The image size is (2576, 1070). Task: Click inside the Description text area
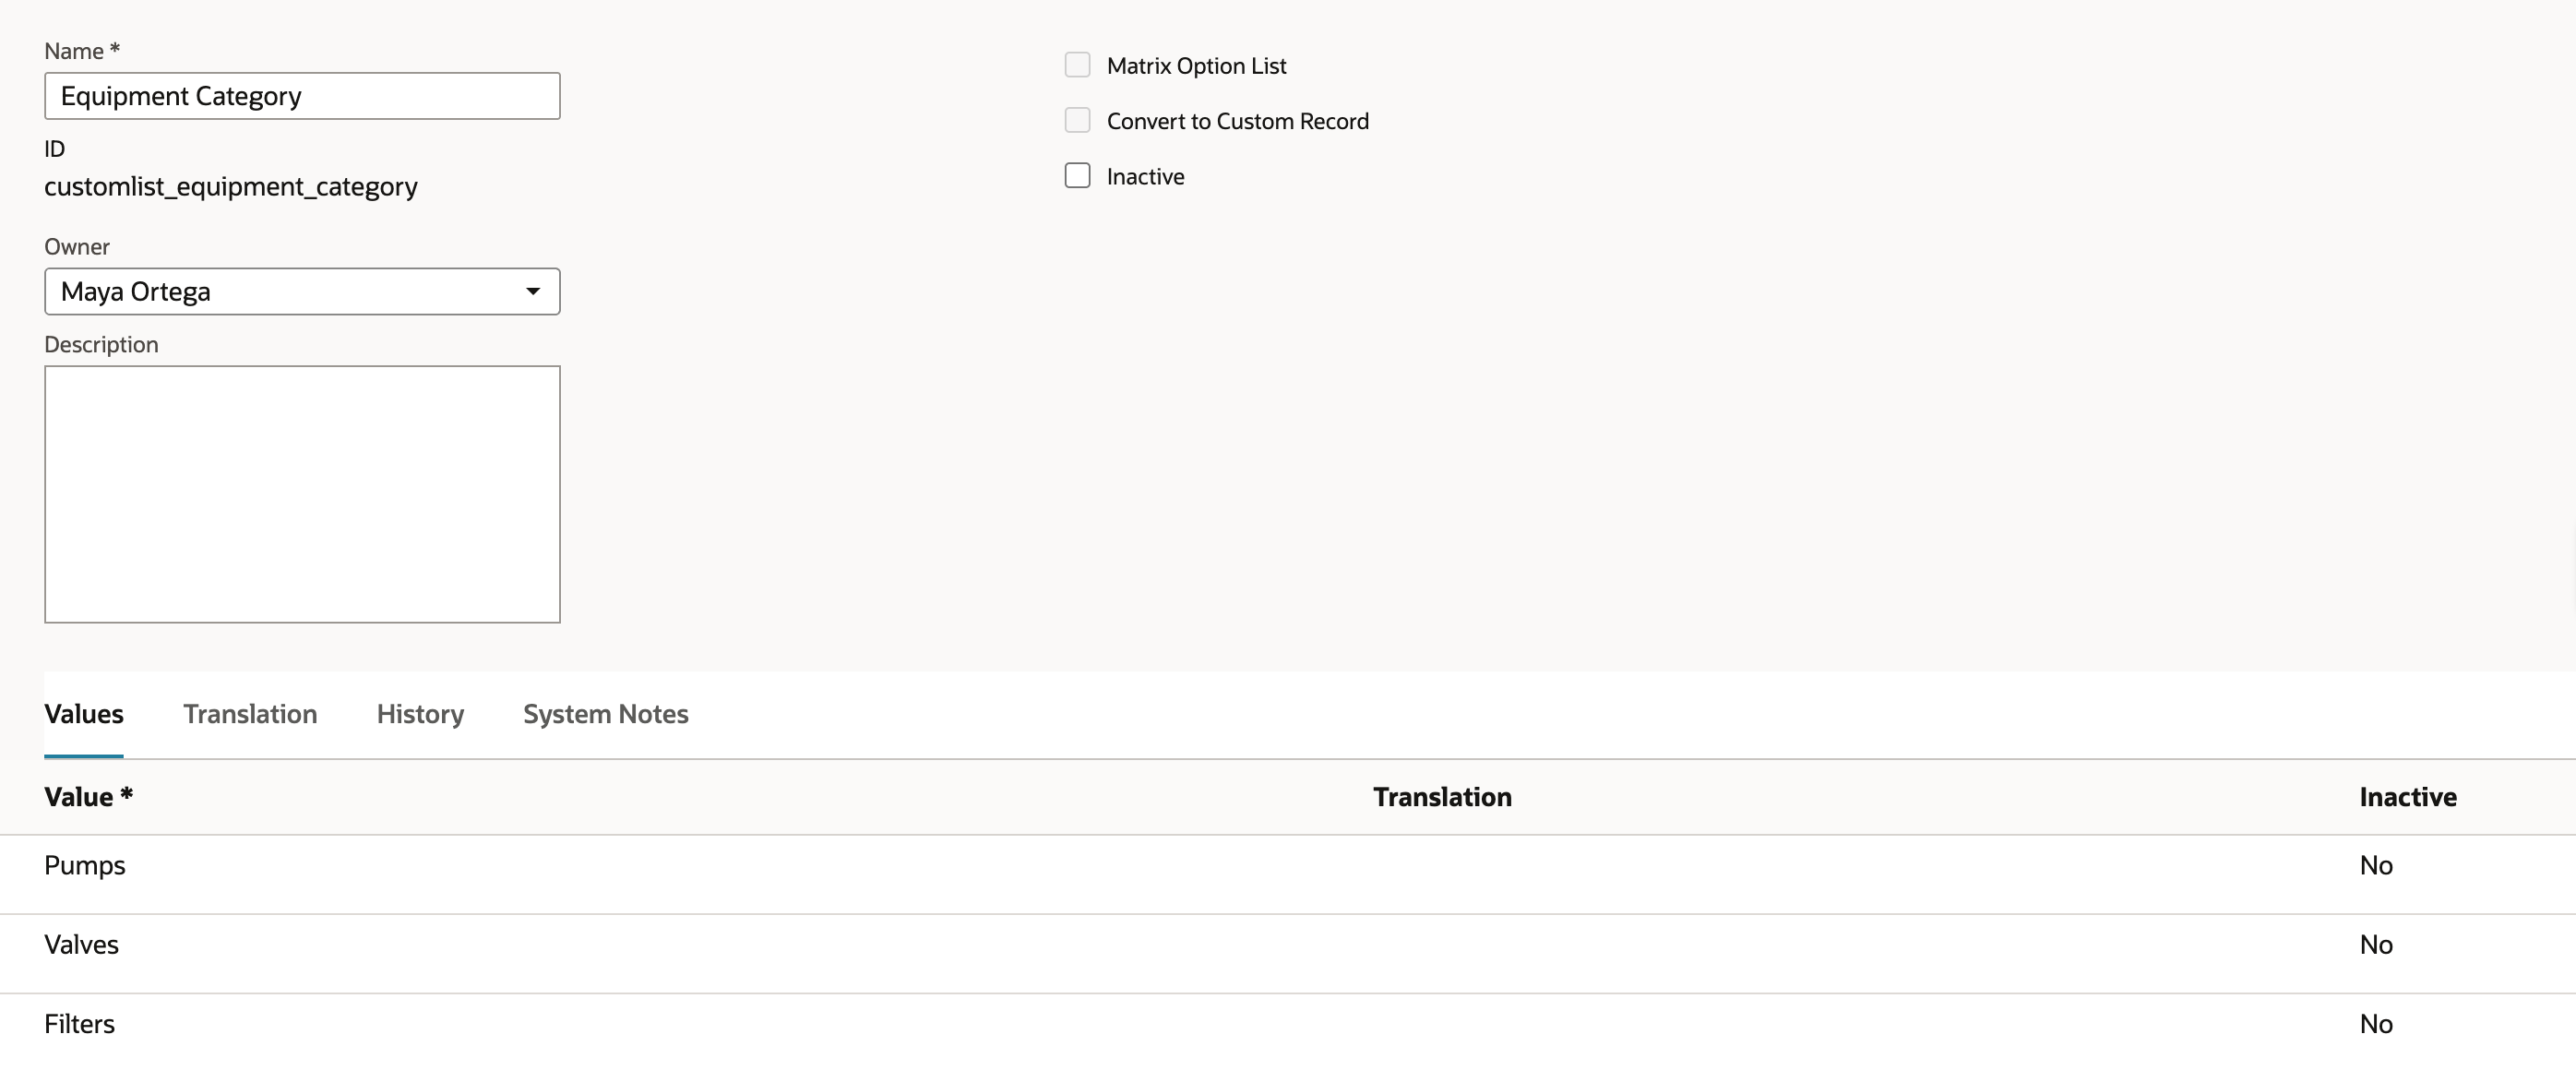pyautogui.click(x=302, y=494)
